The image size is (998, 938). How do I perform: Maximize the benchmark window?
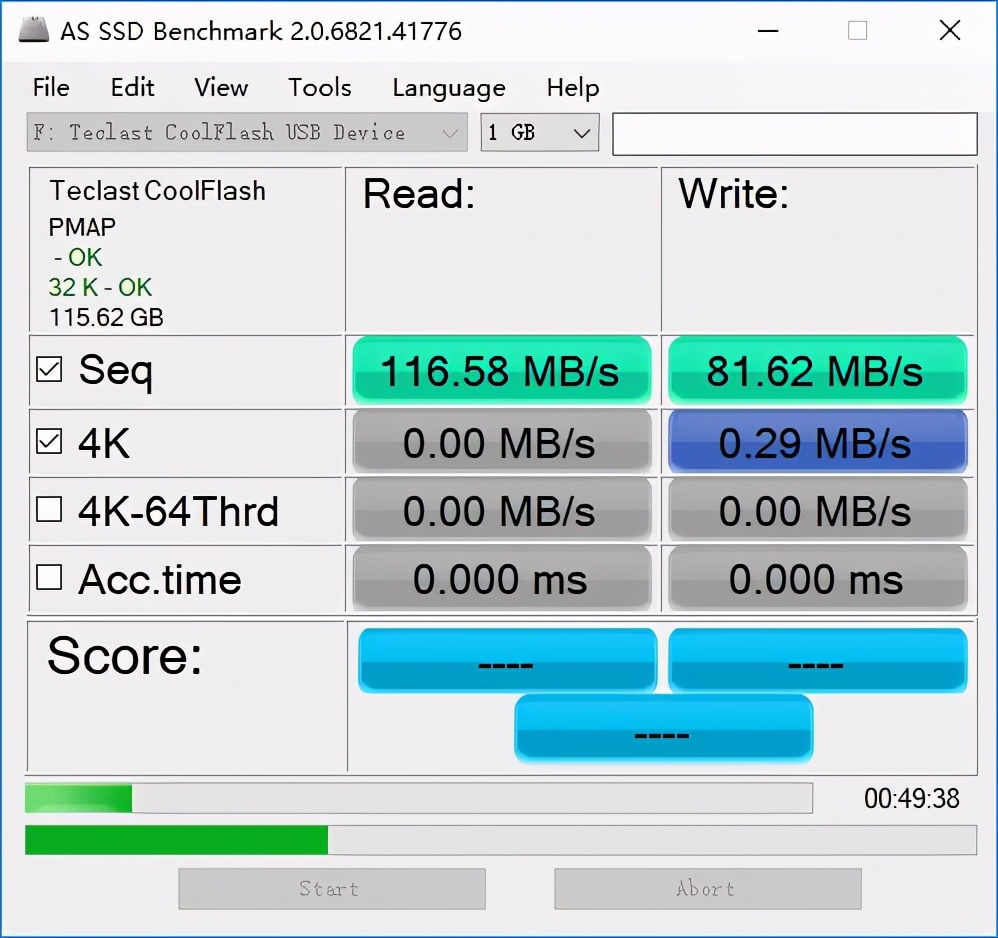point(857,30)
